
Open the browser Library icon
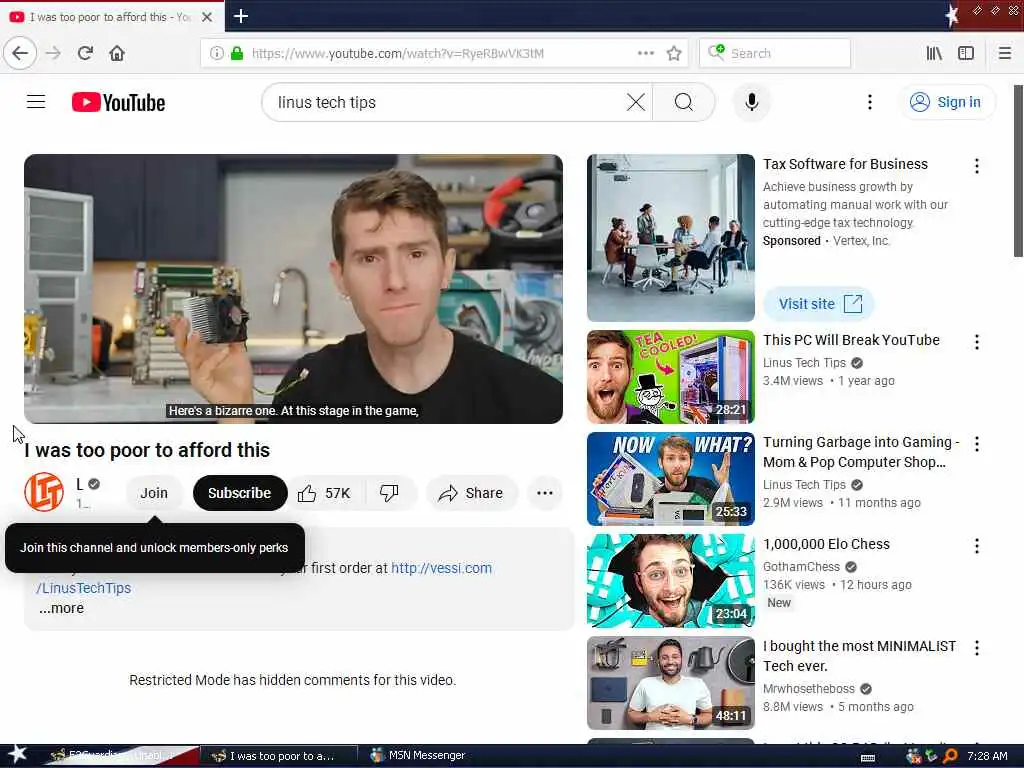pyautogui.click(x=934, y=53)
